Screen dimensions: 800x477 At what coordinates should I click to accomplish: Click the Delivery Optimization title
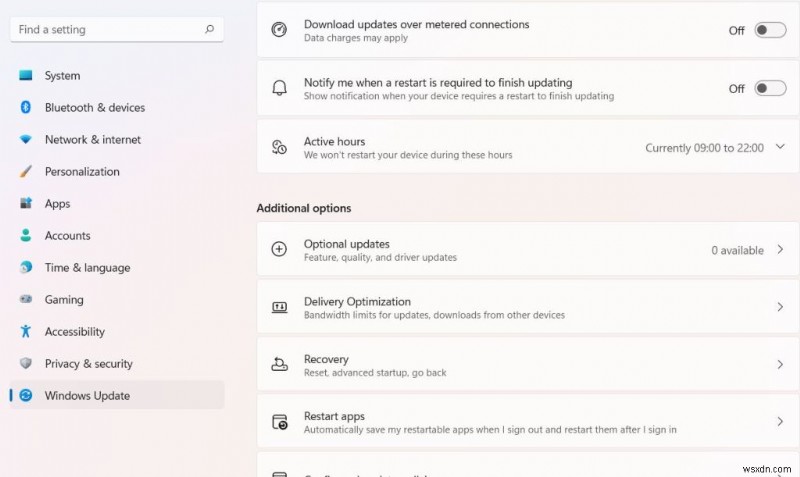(x=357, y=302)
